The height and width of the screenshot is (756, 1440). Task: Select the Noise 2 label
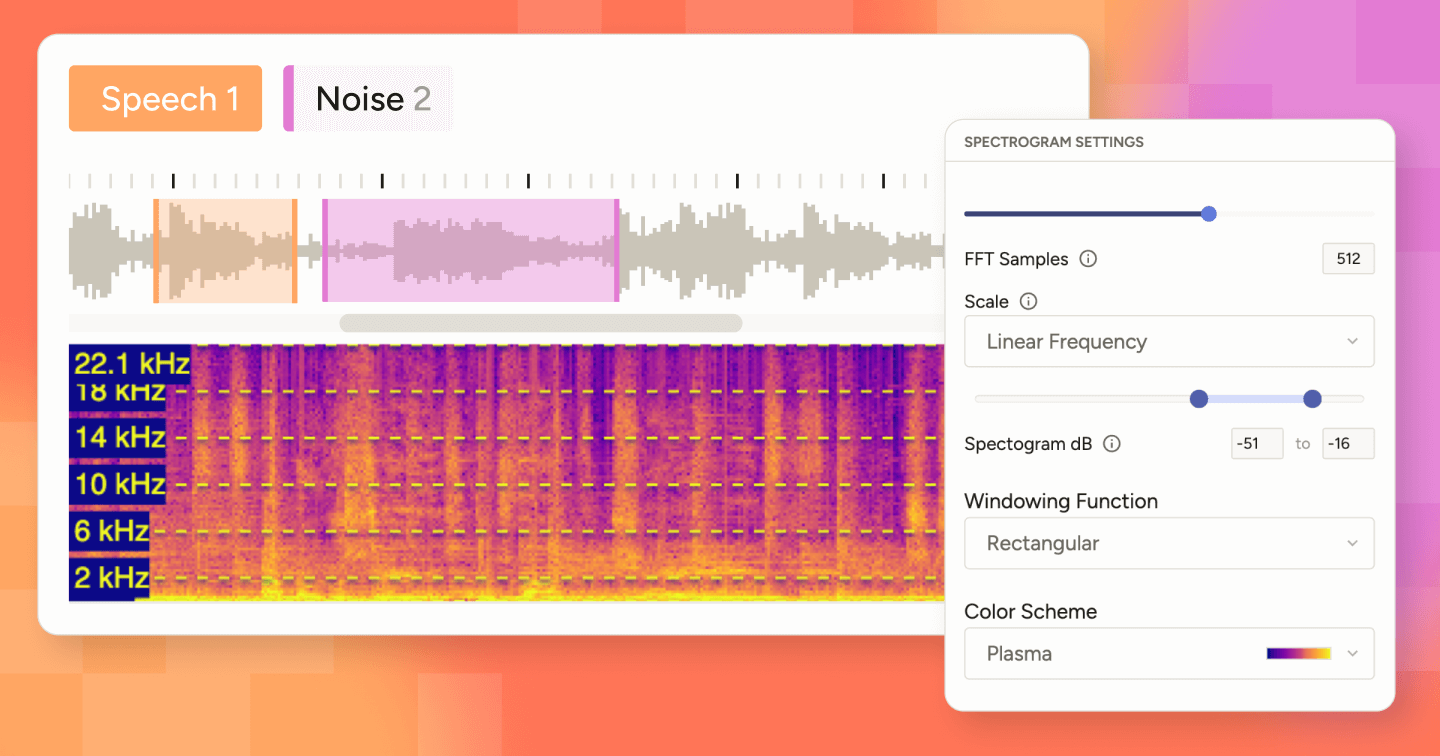(367, 98)
